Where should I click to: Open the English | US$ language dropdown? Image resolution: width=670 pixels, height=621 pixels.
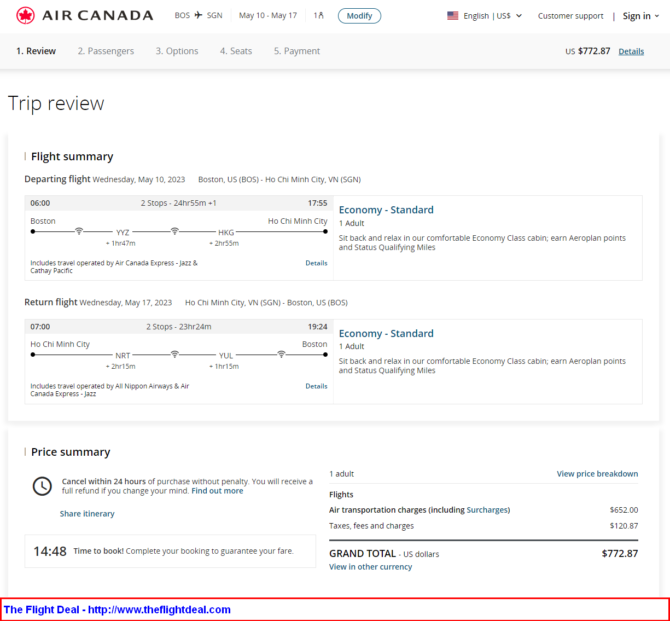pos(493,16)
